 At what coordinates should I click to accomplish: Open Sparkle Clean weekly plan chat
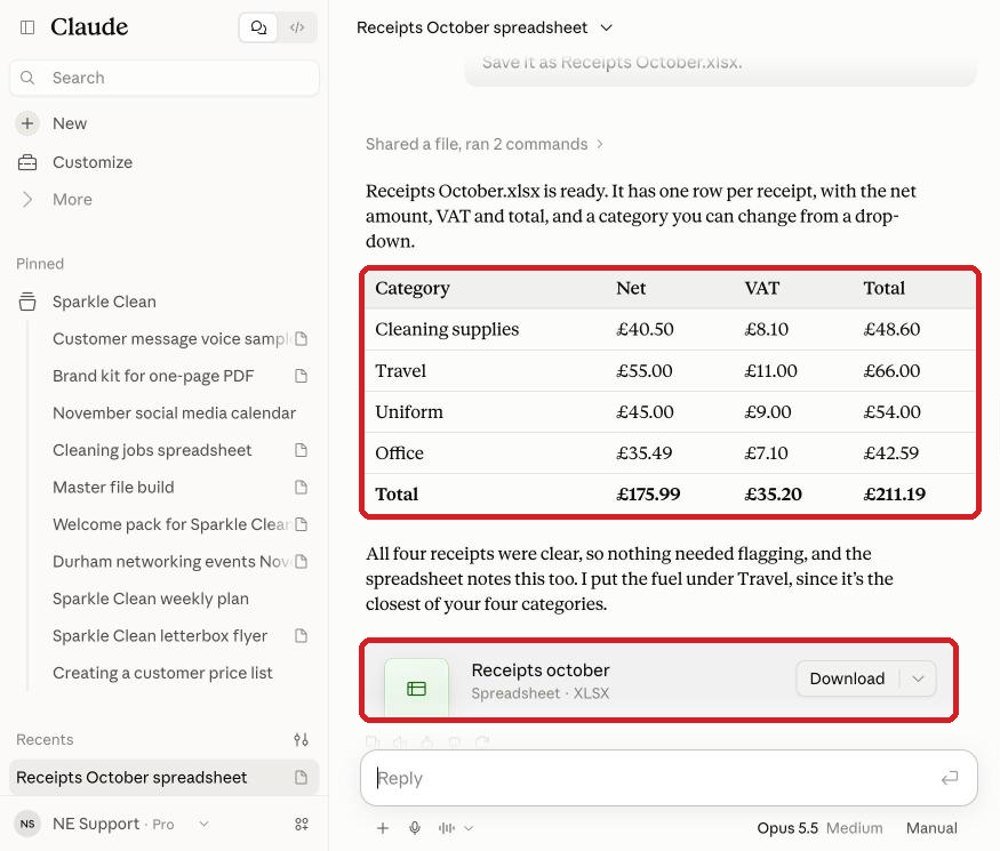point(151,598)
